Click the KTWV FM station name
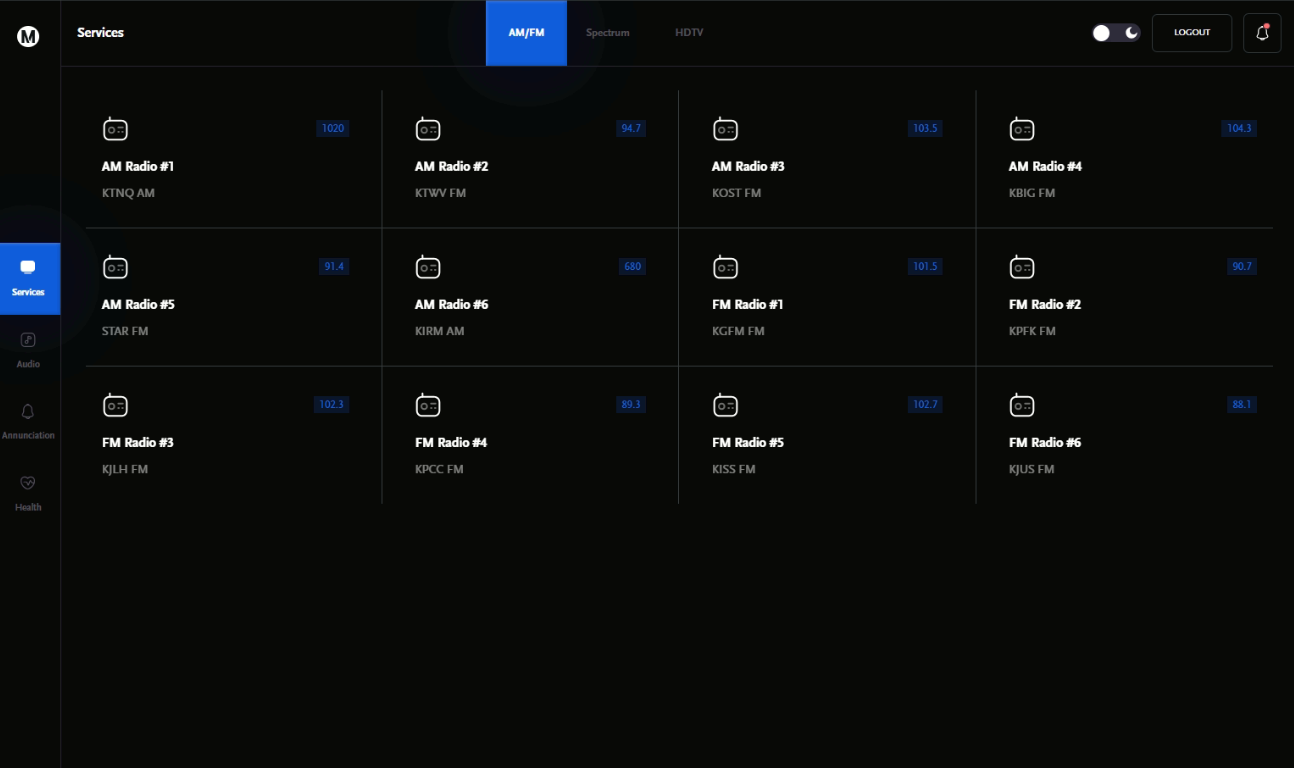The height and width of the screenshot is (768, 1294). coord(440,193)
